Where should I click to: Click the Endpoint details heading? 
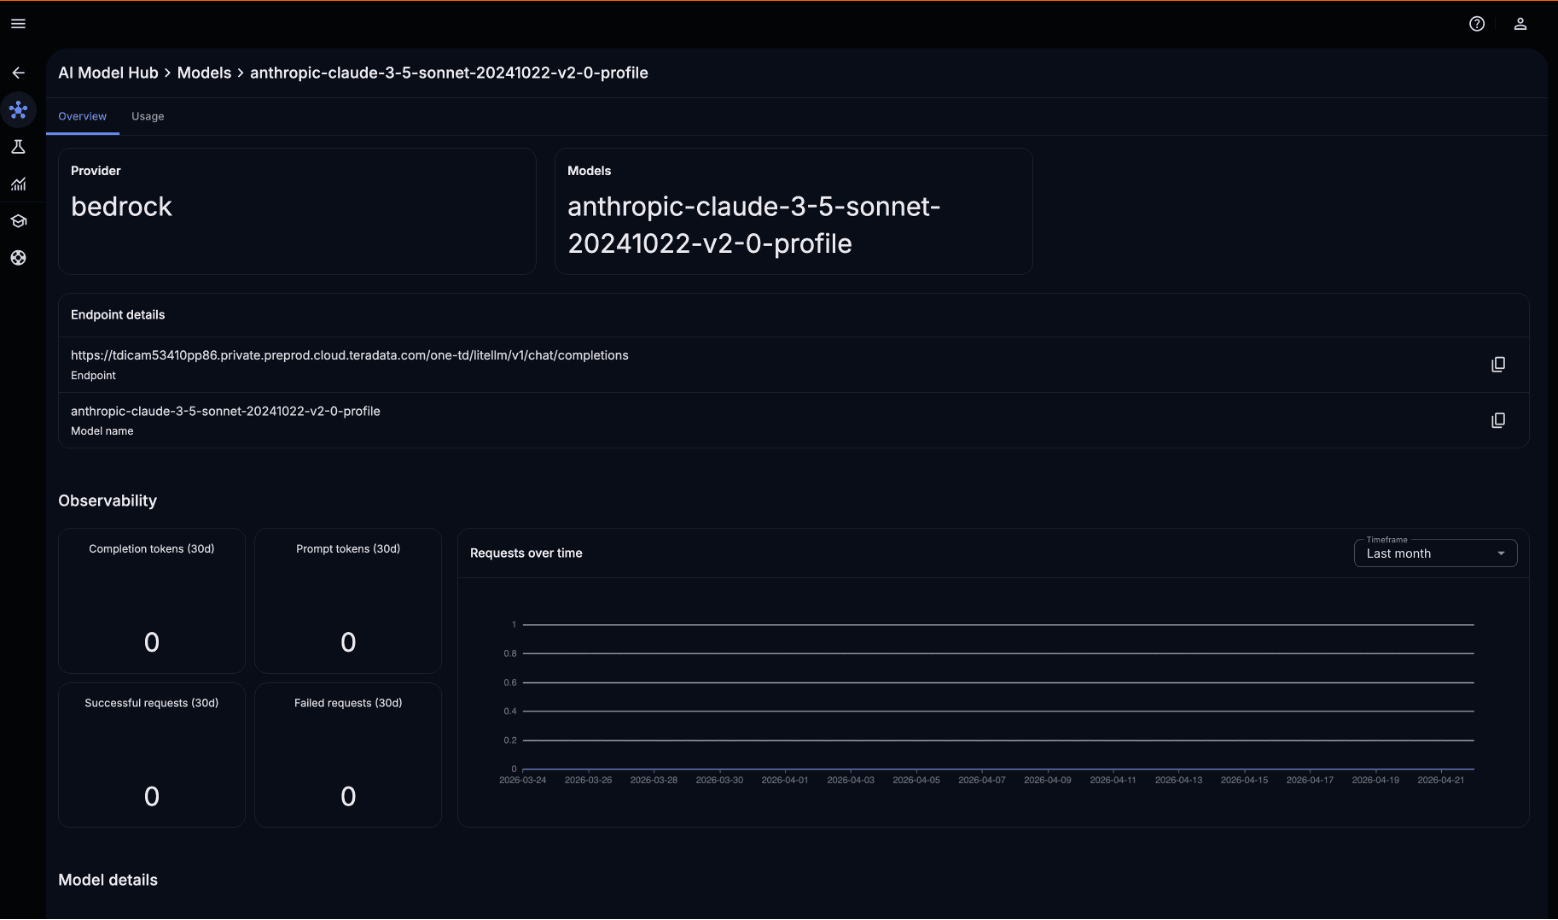tap(118, 315)
